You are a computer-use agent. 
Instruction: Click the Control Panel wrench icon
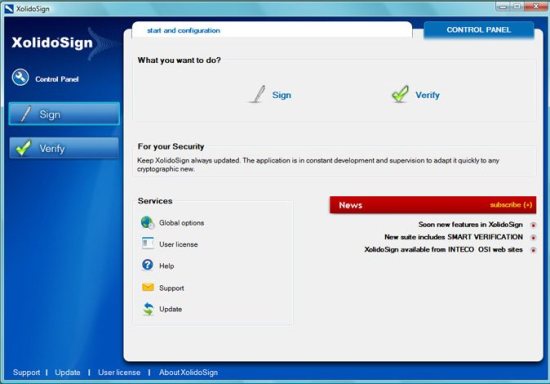pos(20,77)
